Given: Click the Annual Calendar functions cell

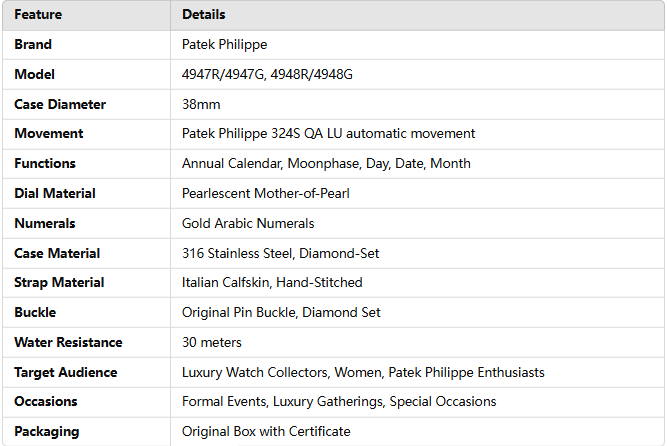Looking at the screenshot, I should tap(326, 164).
